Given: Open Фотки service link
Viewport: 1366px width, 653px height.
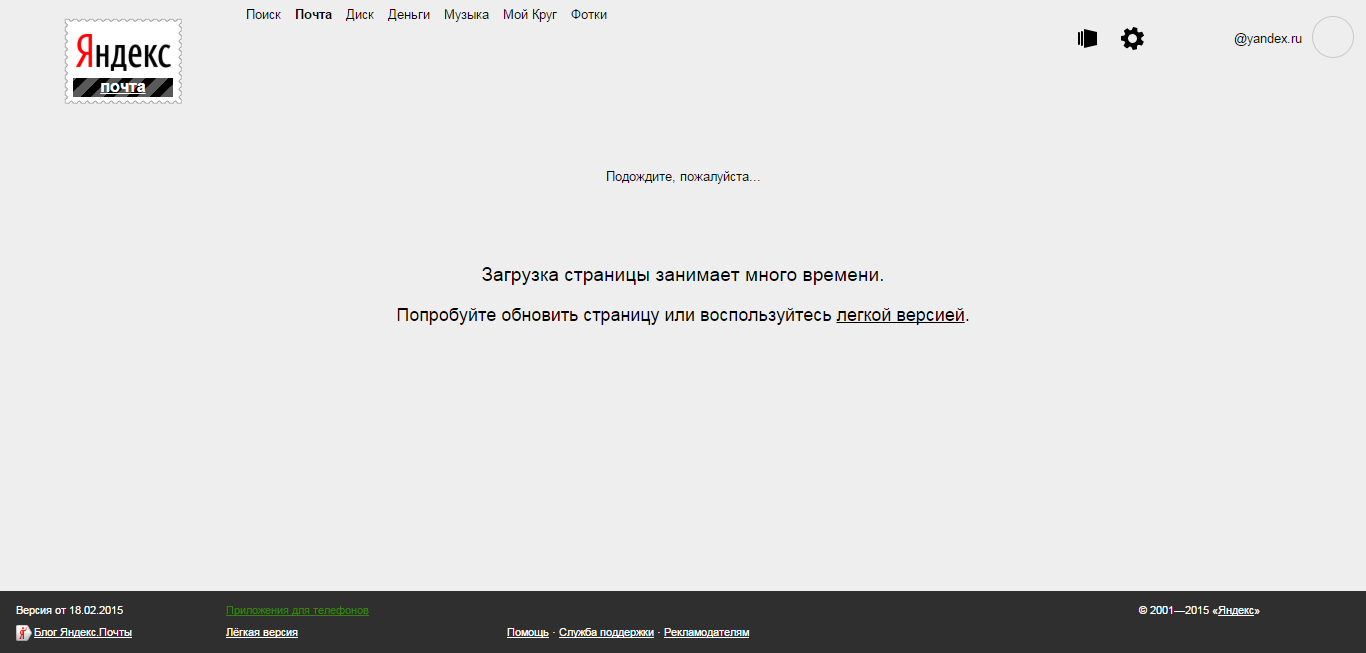Looking at the screenshot, I should tap(589, 15).
